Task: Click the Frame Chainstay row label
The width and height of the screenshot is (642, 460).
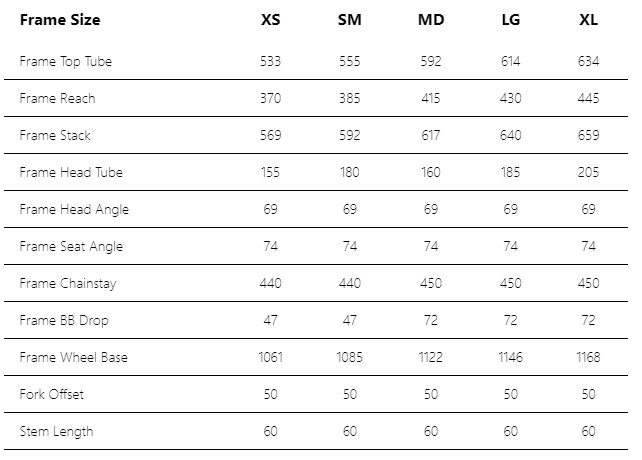Action: pyautogui.click(x=68, y=283)
